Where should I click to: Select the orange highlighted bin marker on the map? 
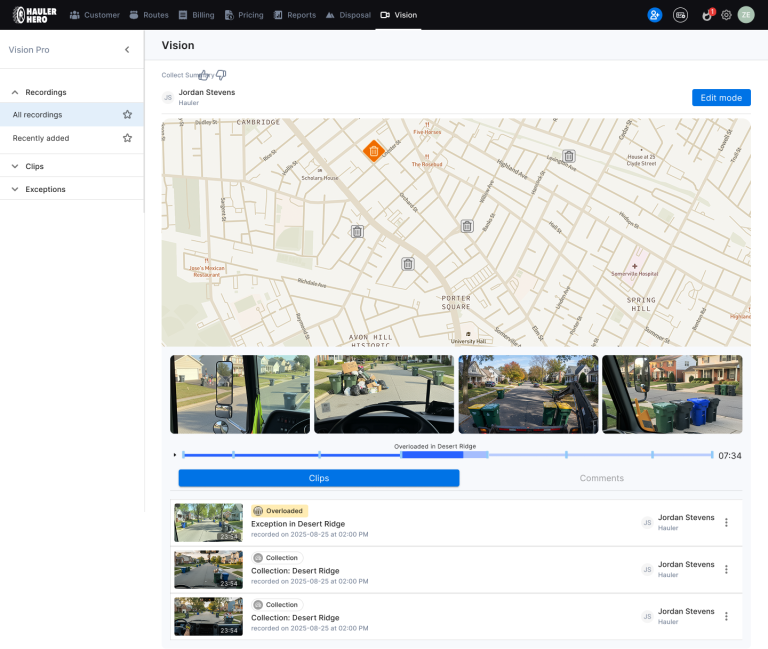coord(374,151)
